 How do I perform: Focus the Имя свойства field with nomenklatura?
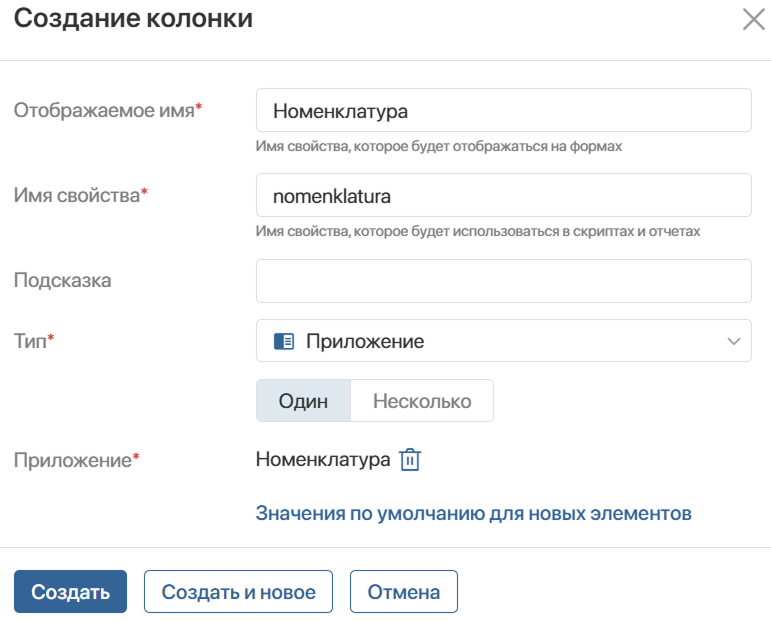[x=504, y=195]
